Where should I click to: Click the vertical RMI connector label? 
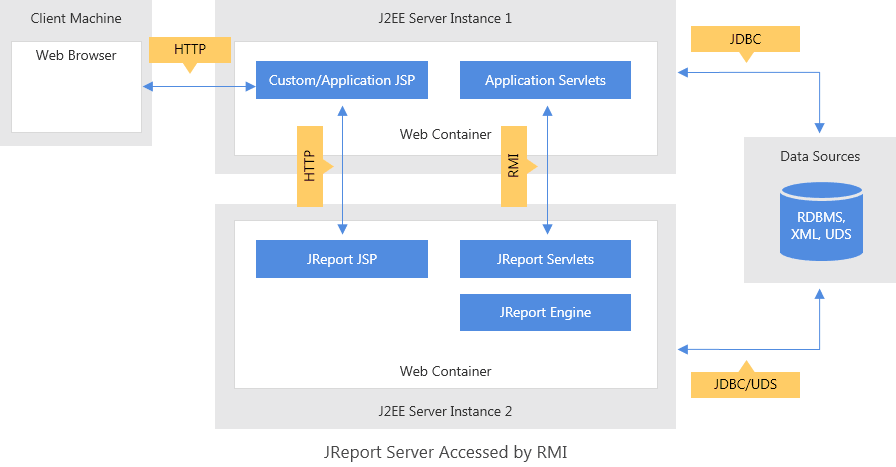[514, 166]
